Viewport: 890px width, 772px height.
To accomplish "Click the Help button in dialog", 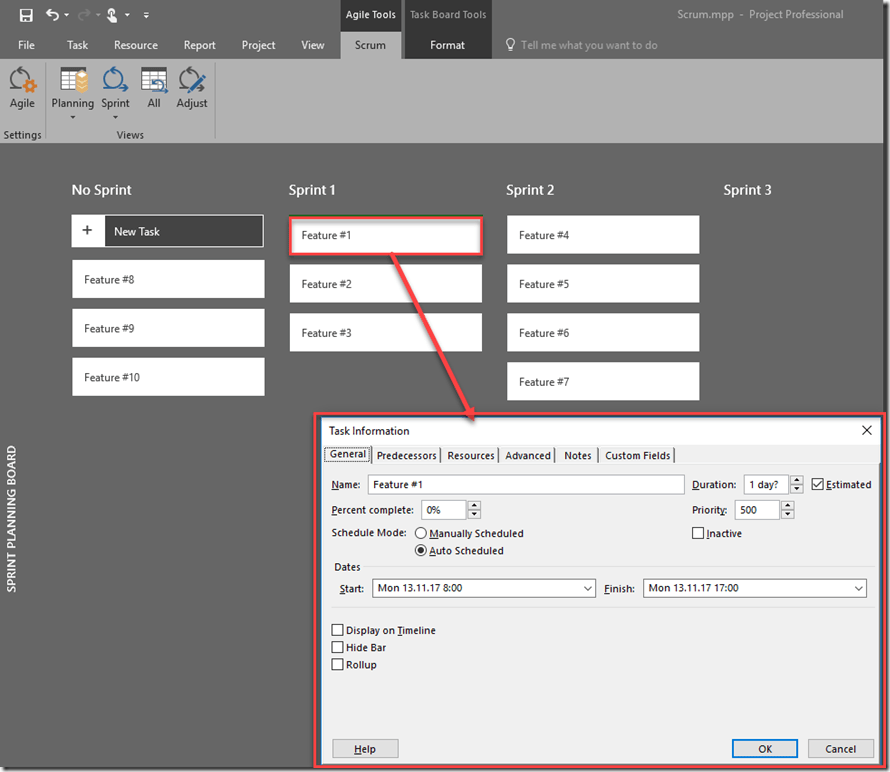I will [365, 748].
